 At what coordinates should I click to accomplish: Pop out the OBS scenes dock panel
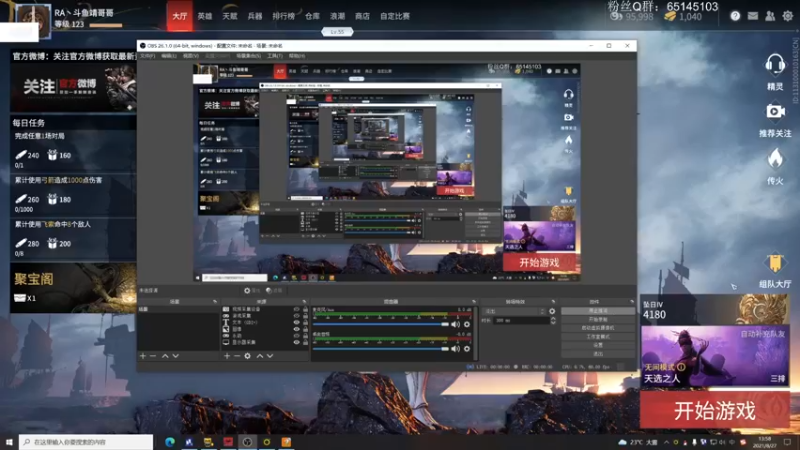(x=215, y=302)
